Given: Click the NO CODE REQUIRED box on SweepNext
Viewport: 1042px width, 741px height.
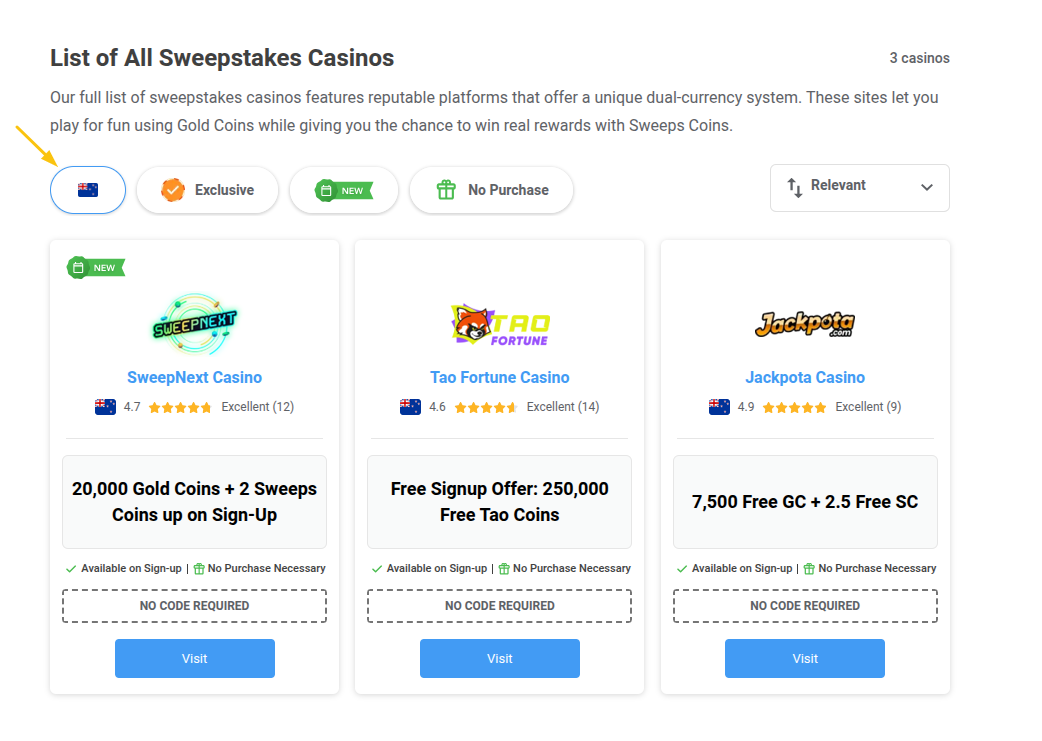Looking at the screenshot, I should [x=194, y=605].
